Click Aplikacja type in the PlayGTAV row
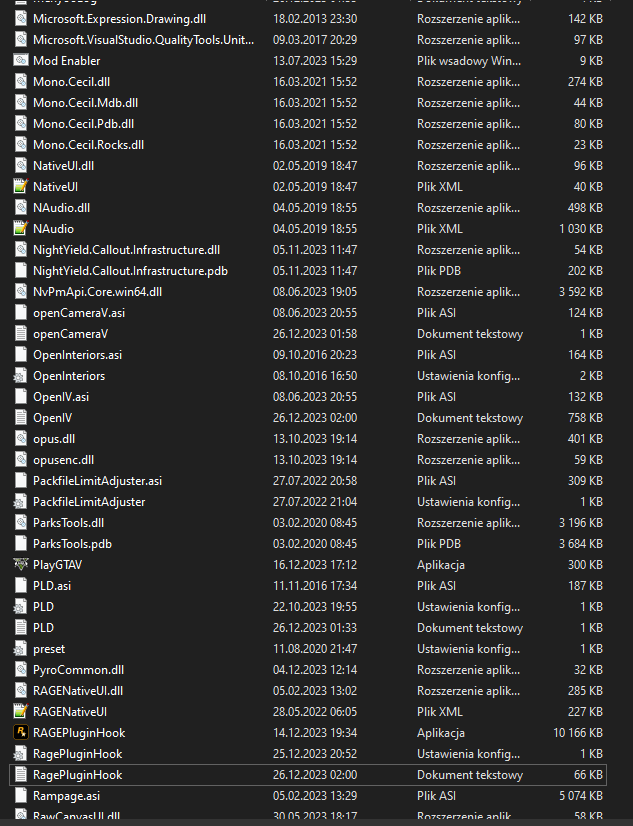Image resolution: width=633 pixels, height=826 pixels. click(441, 565)
